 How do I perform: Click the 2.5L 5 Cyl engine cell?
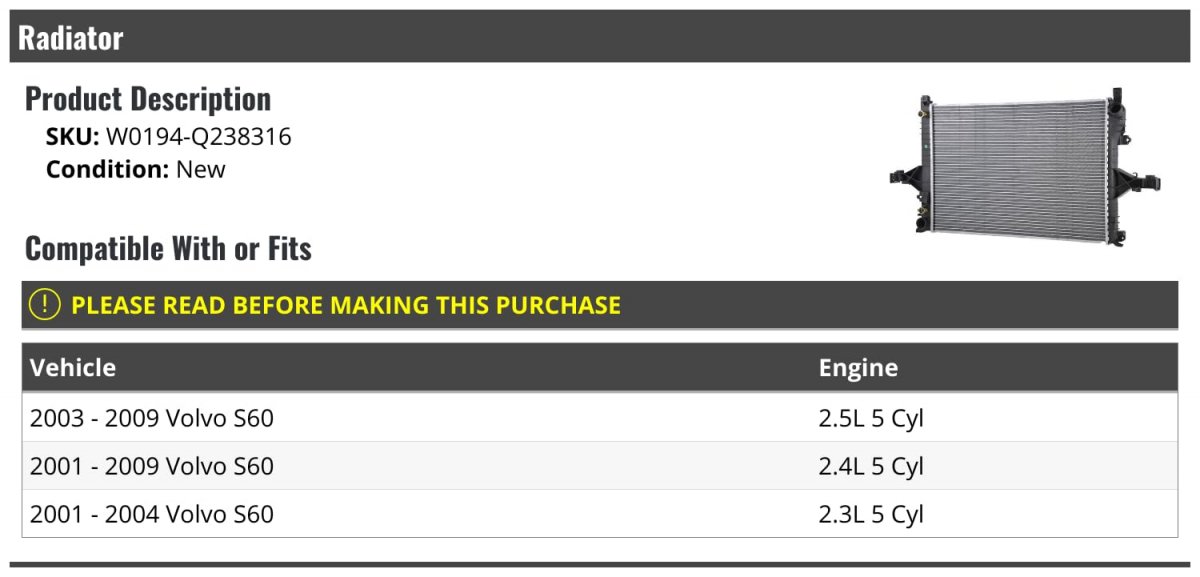pos(871,418)
